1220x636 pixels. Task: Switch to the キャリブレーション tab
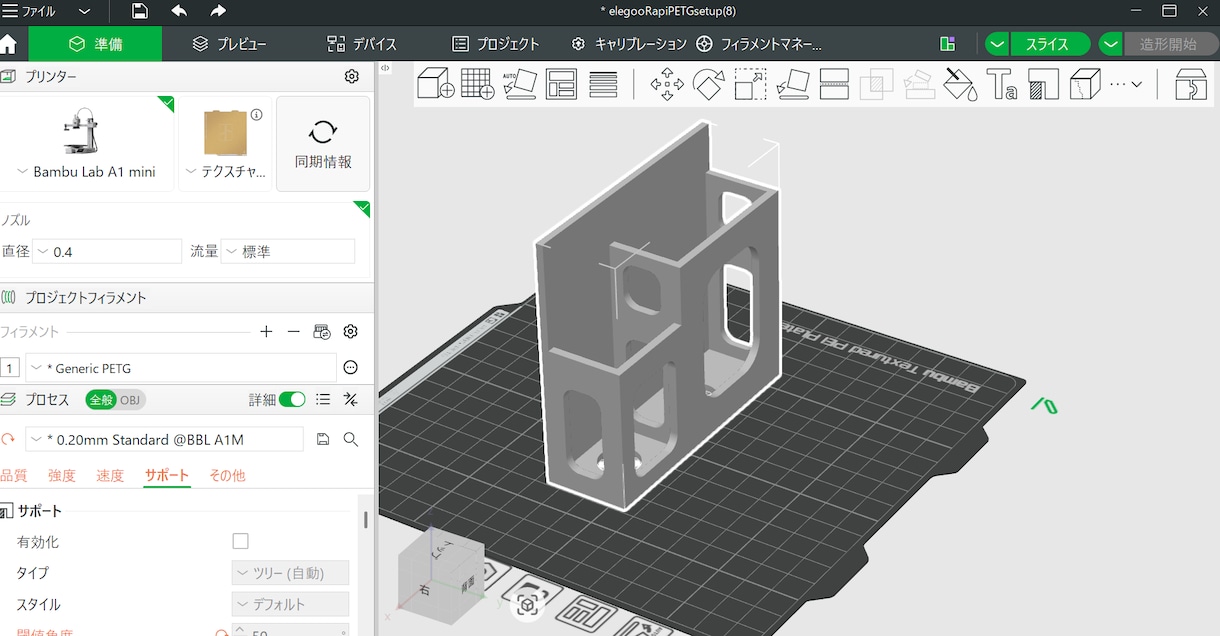coord(629,44)
